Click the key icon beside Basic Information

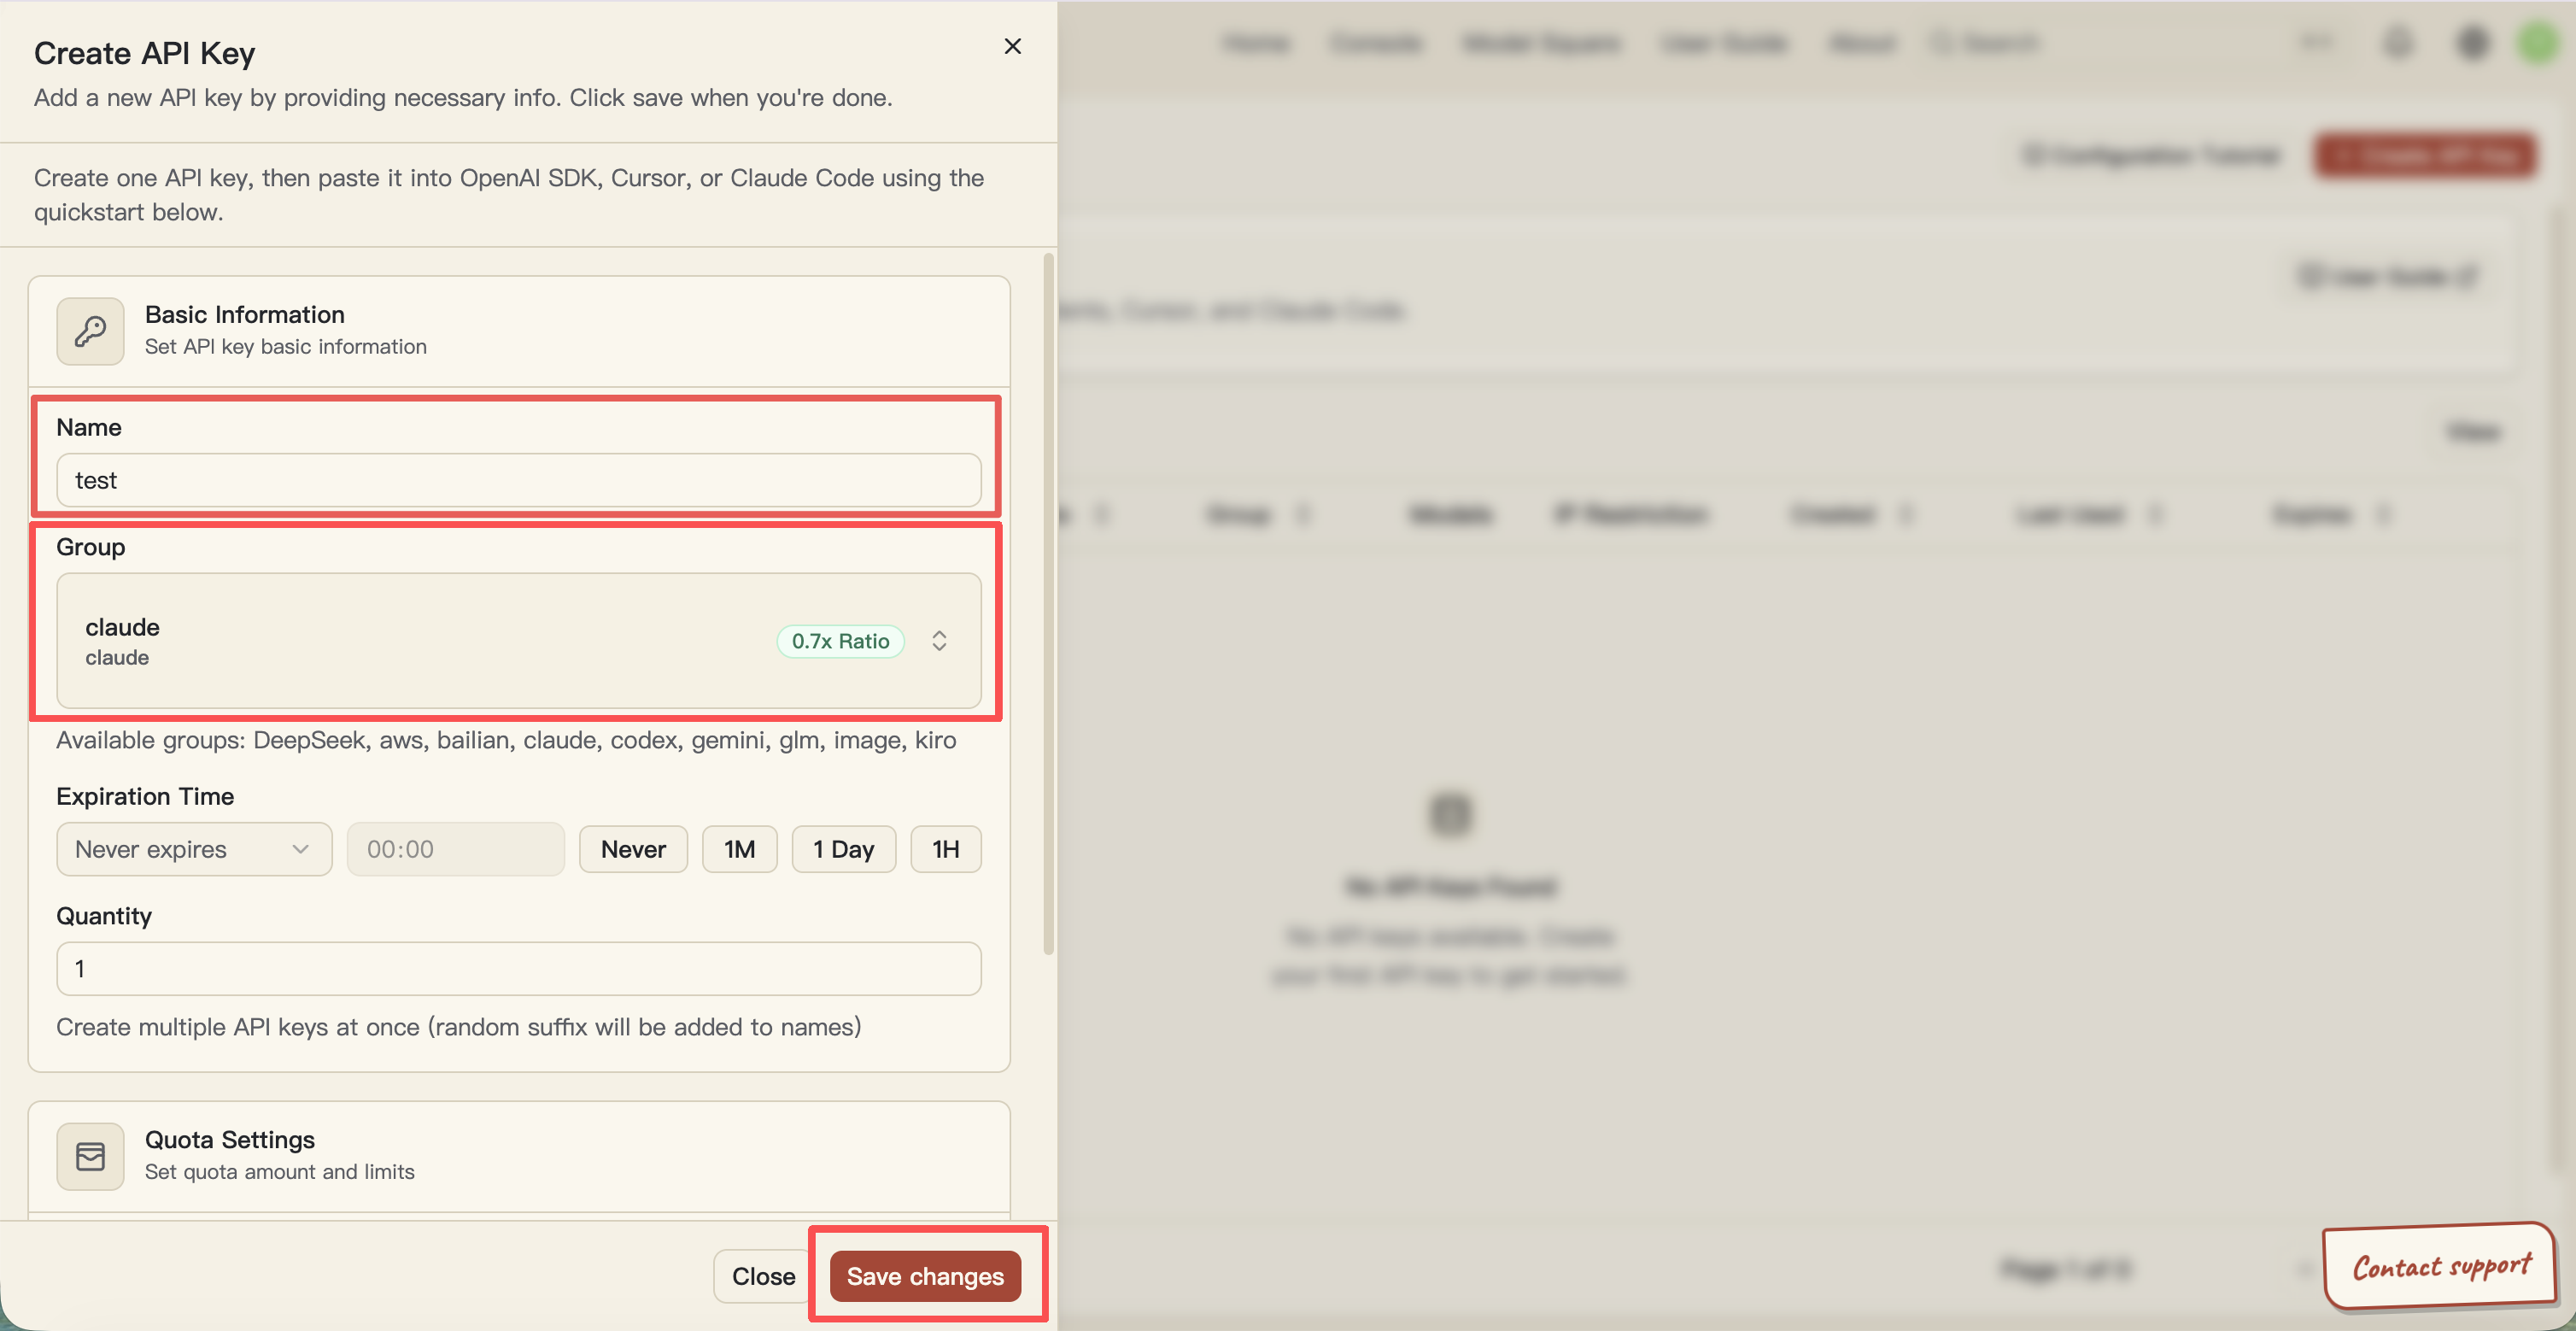90,331
